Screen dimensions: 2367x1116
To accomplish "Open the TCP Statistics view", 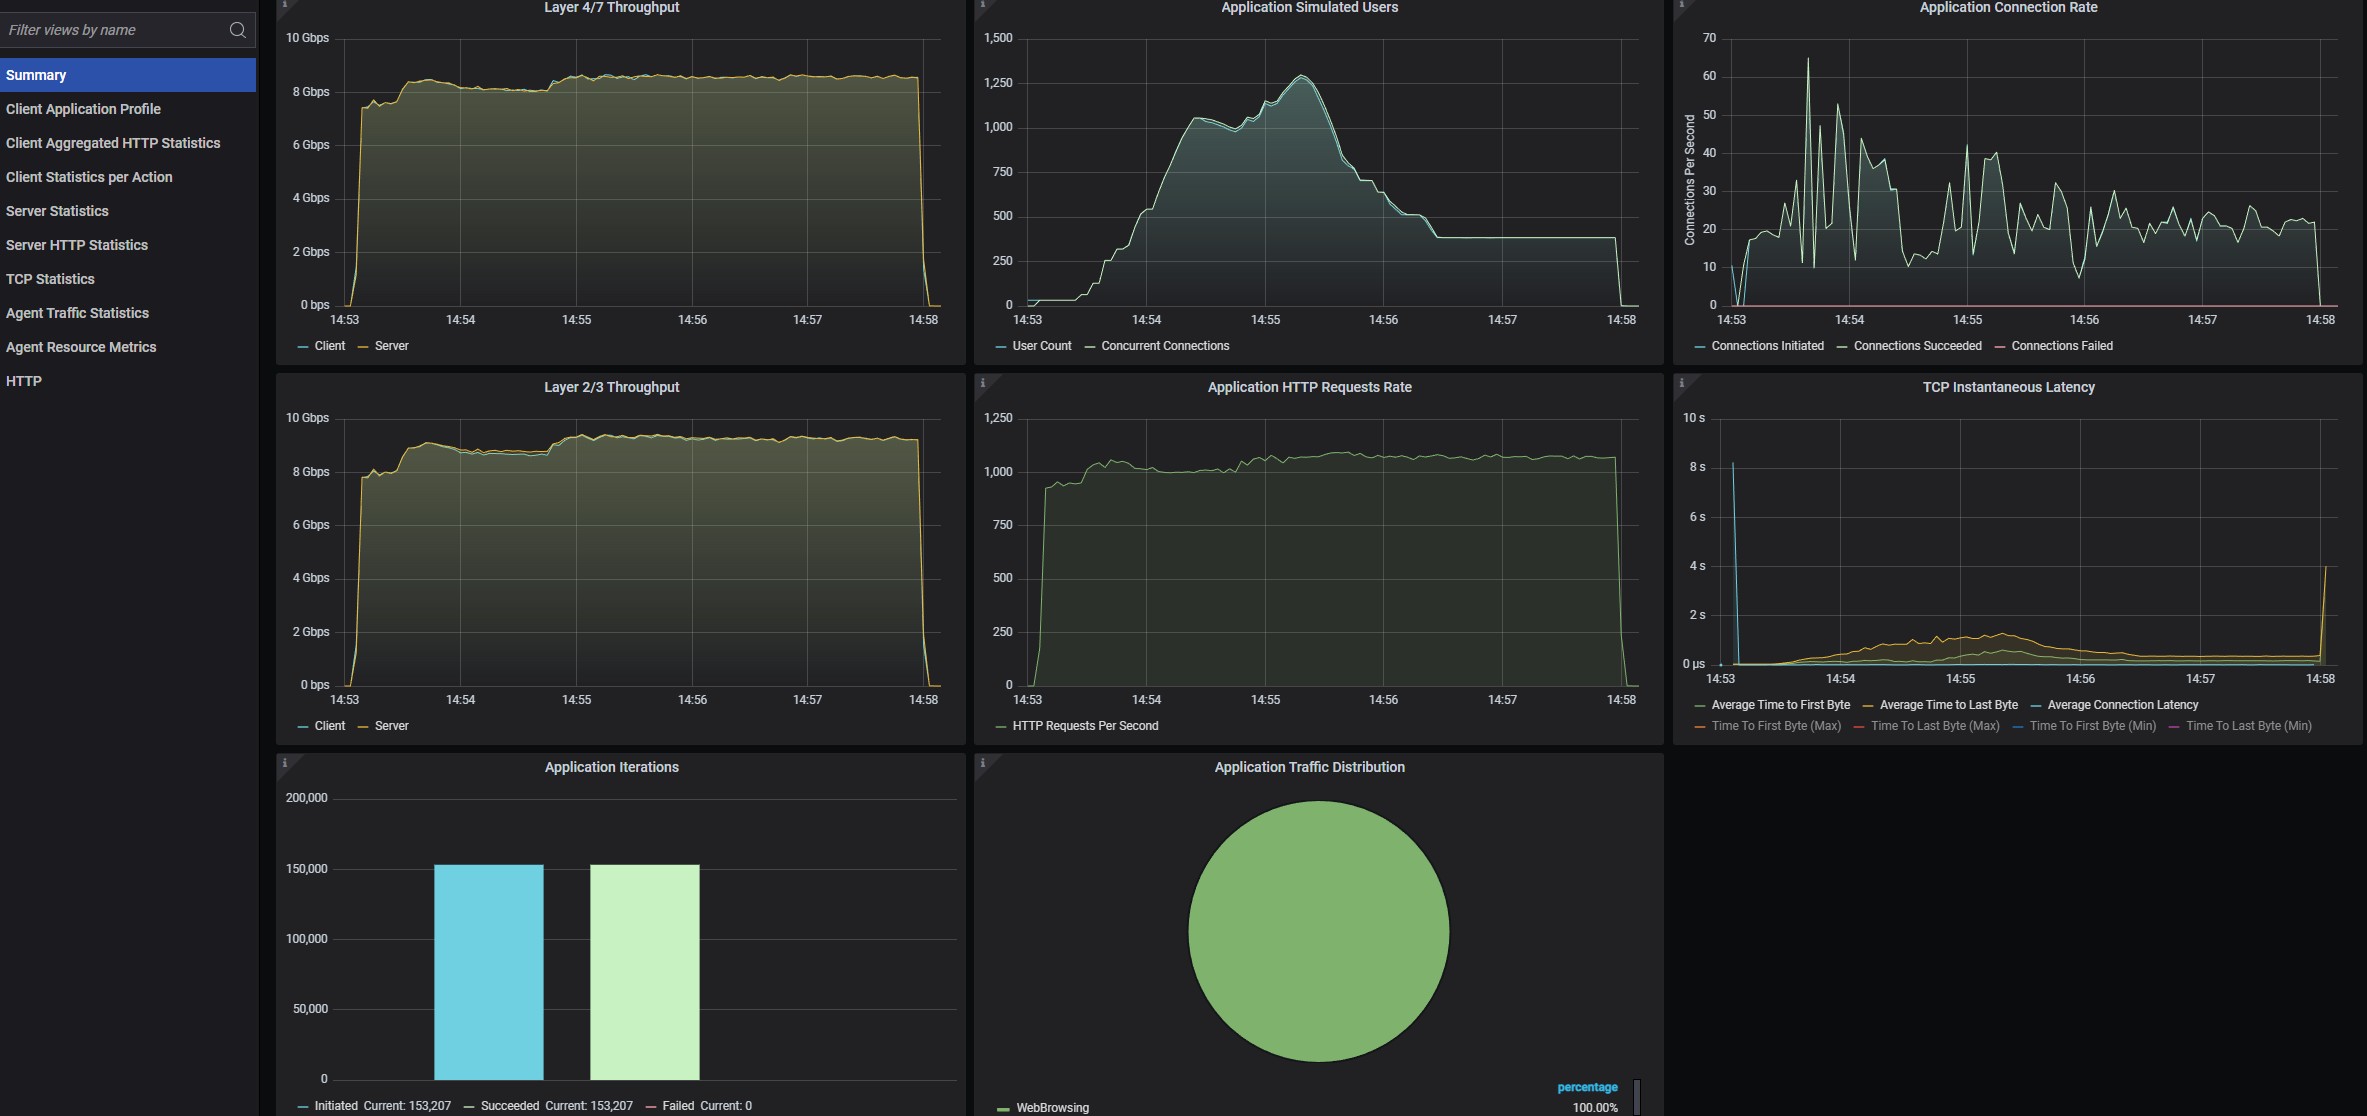I will [50, 279].
